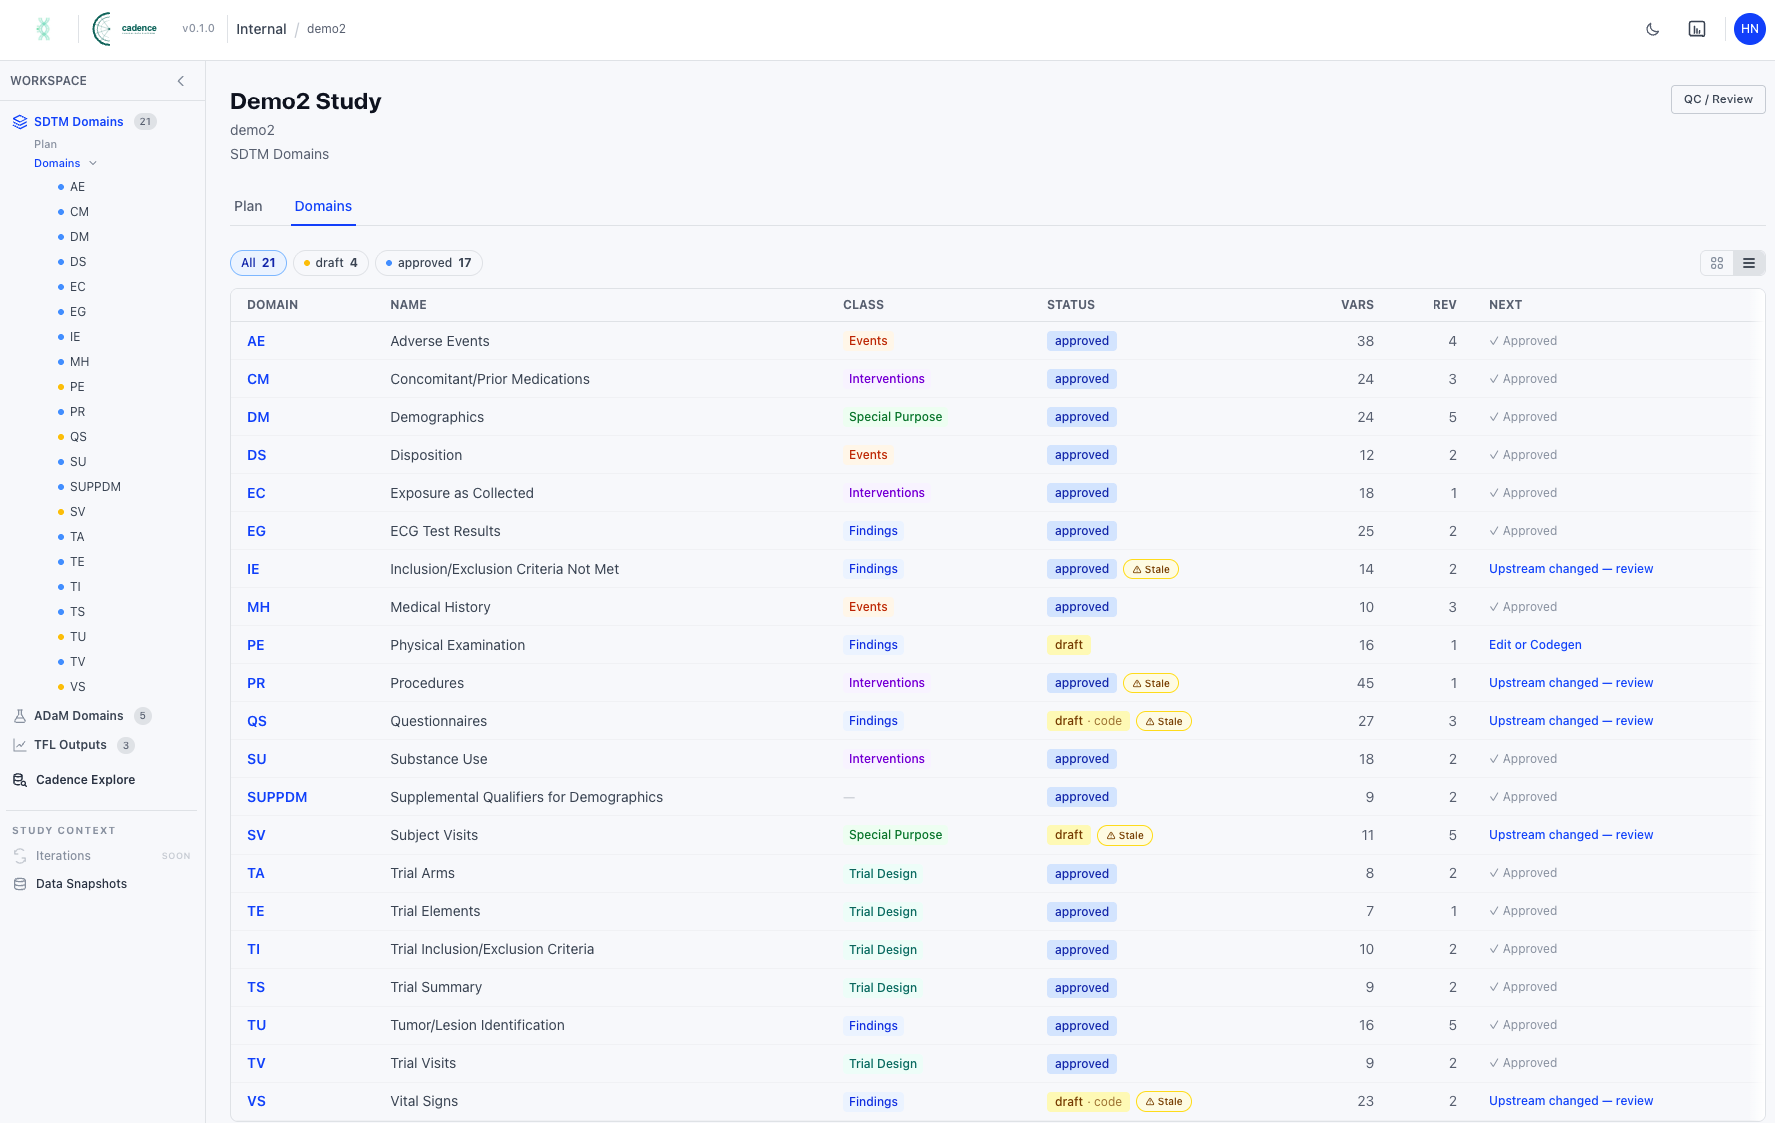Click Upstream changed — review for QS

coord(1570,721)
